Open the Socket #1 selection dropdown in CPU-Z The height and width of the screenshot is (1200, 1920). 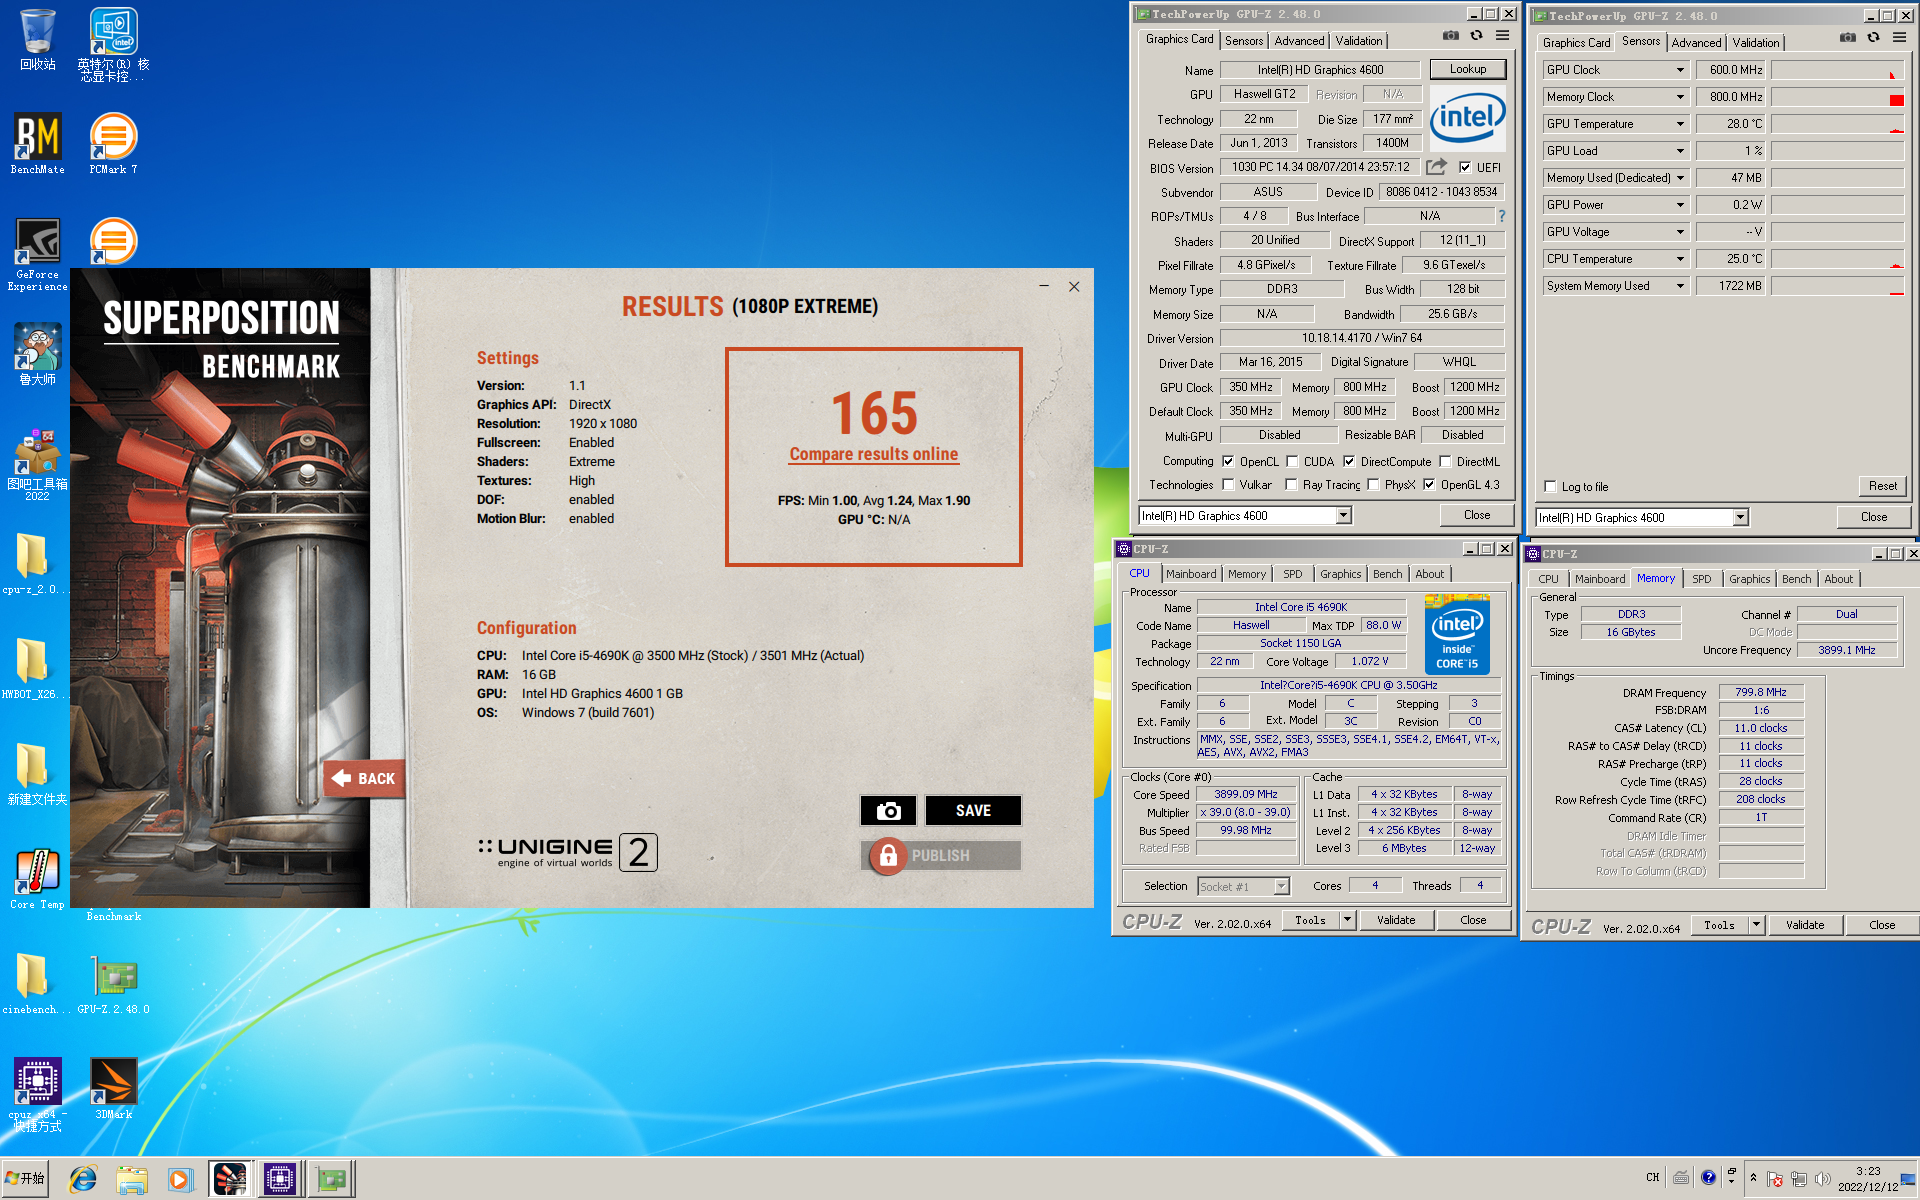(x=1281, y=887)
